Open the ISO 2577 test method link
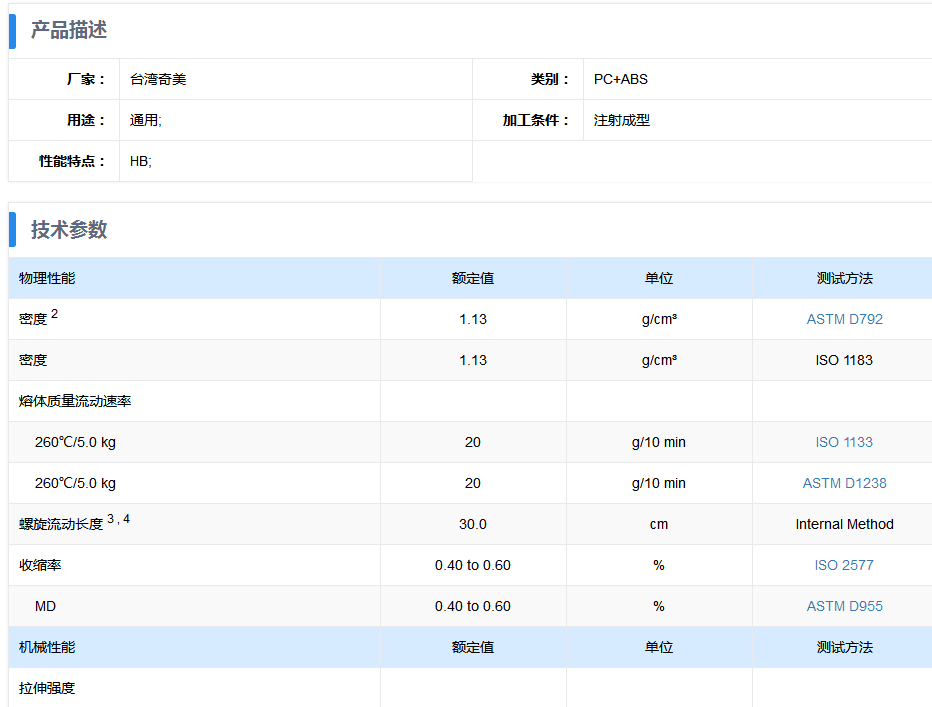932x707 pixels. [844, 565]
